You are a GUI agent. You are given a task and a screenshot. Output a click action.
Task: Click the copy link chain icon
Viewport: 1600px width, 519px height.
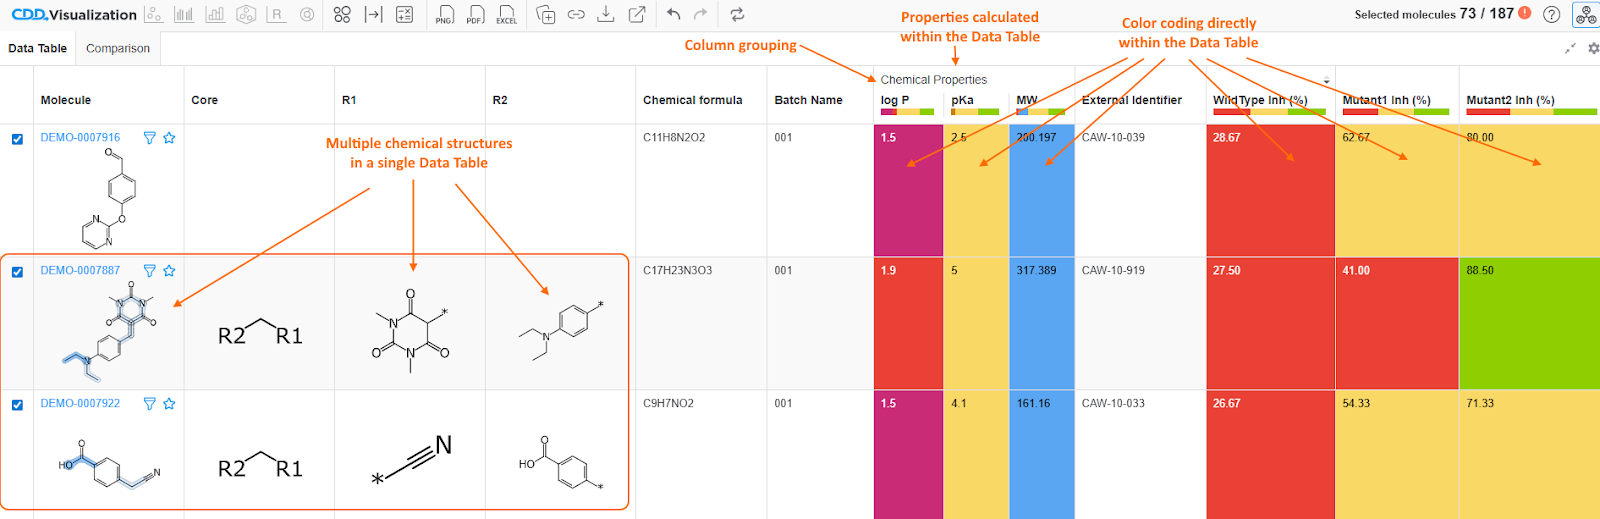[x=576, y=14]
